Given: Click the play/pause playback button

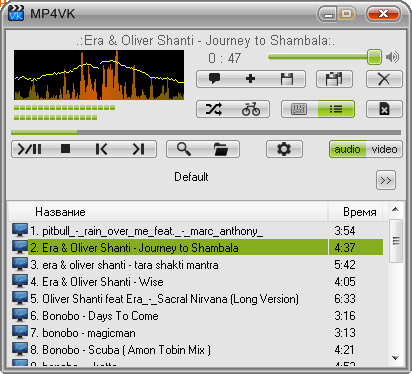Looking at the screenshot, I should pos(30,149).
